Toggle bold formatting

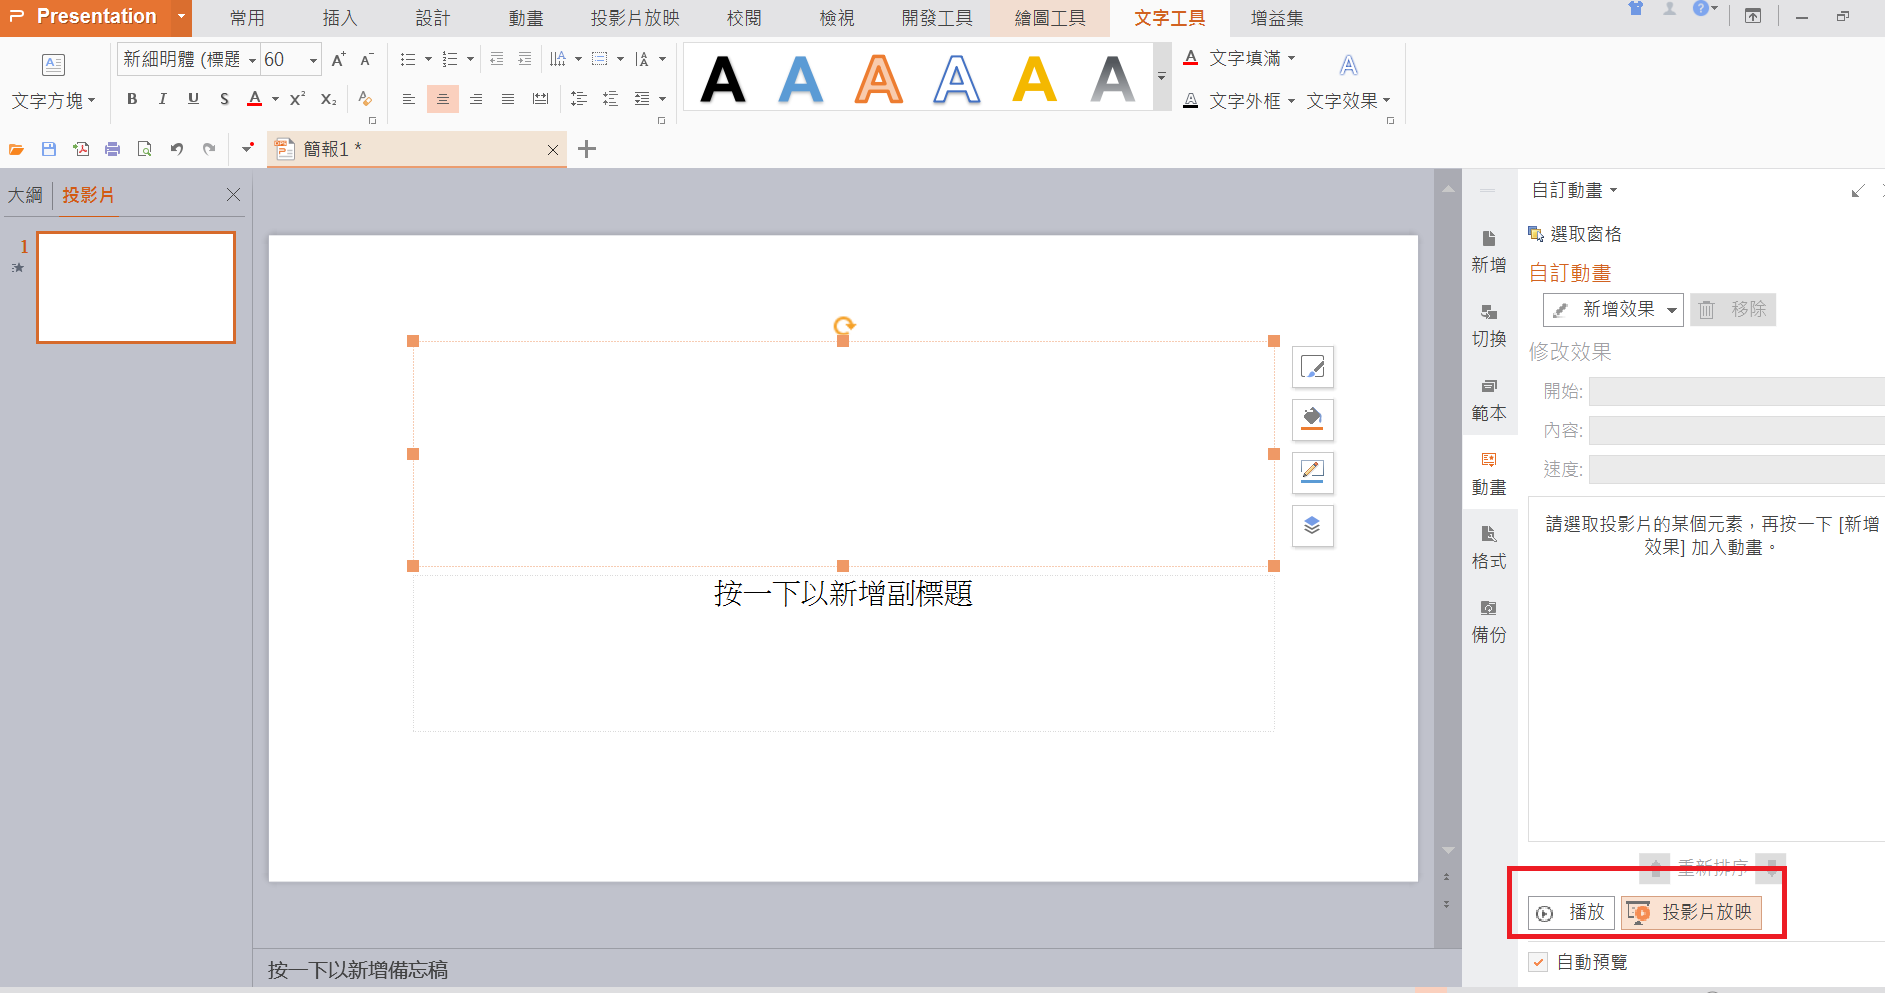tap(132, 99)
